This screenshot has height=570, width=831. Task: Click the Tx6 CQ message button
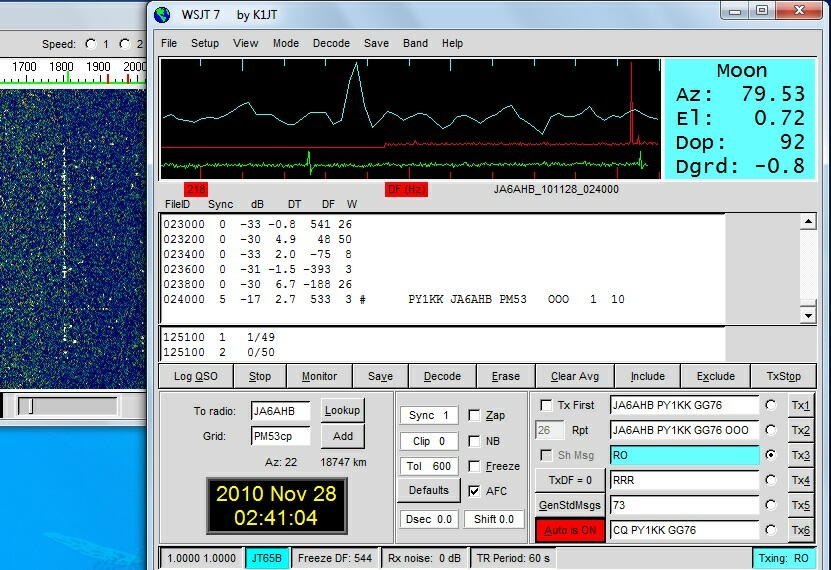800,530
